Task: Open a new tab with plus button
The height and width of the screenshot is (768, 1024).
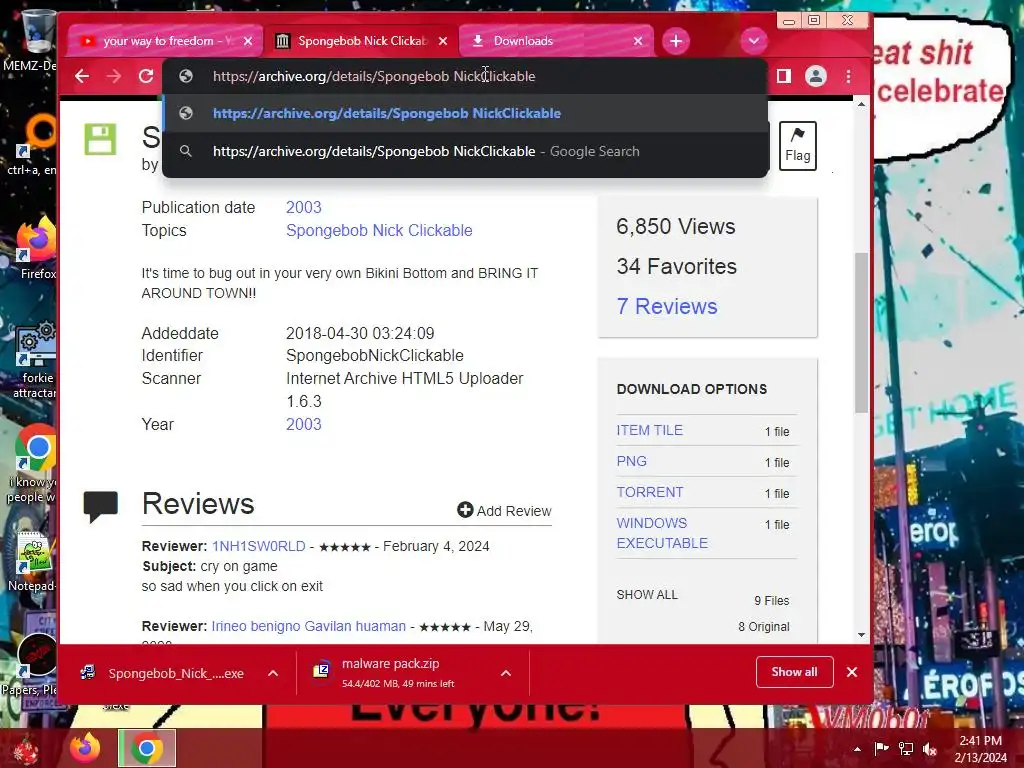Action: pos(676,41)
